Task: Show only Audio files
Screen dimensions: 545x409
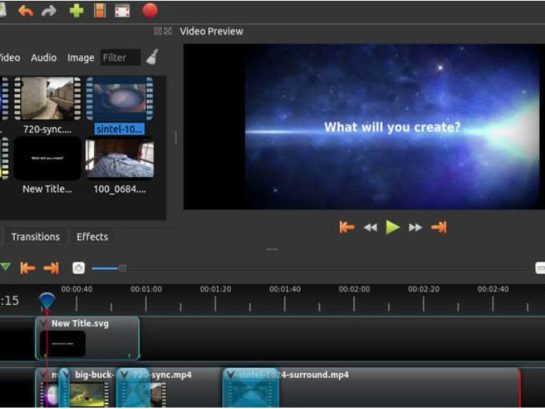Action: point(43,58)
